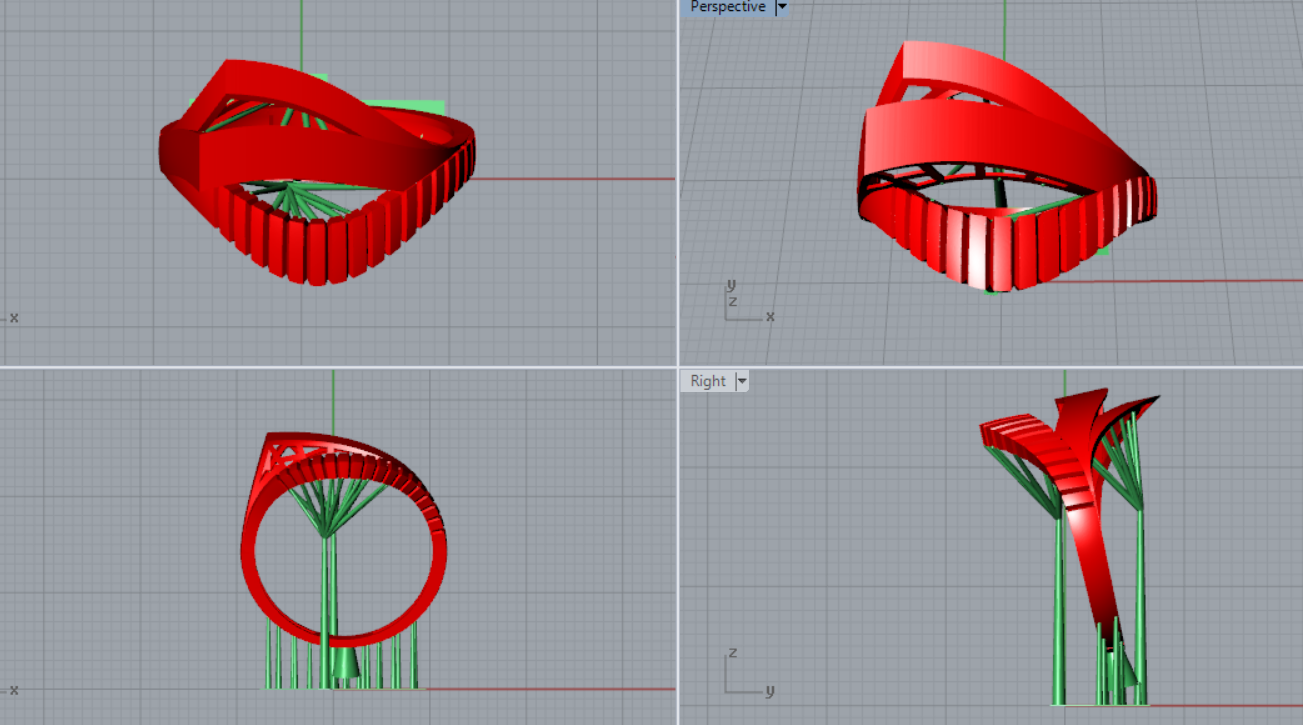Click the Right viewport title label

point(708,381)
